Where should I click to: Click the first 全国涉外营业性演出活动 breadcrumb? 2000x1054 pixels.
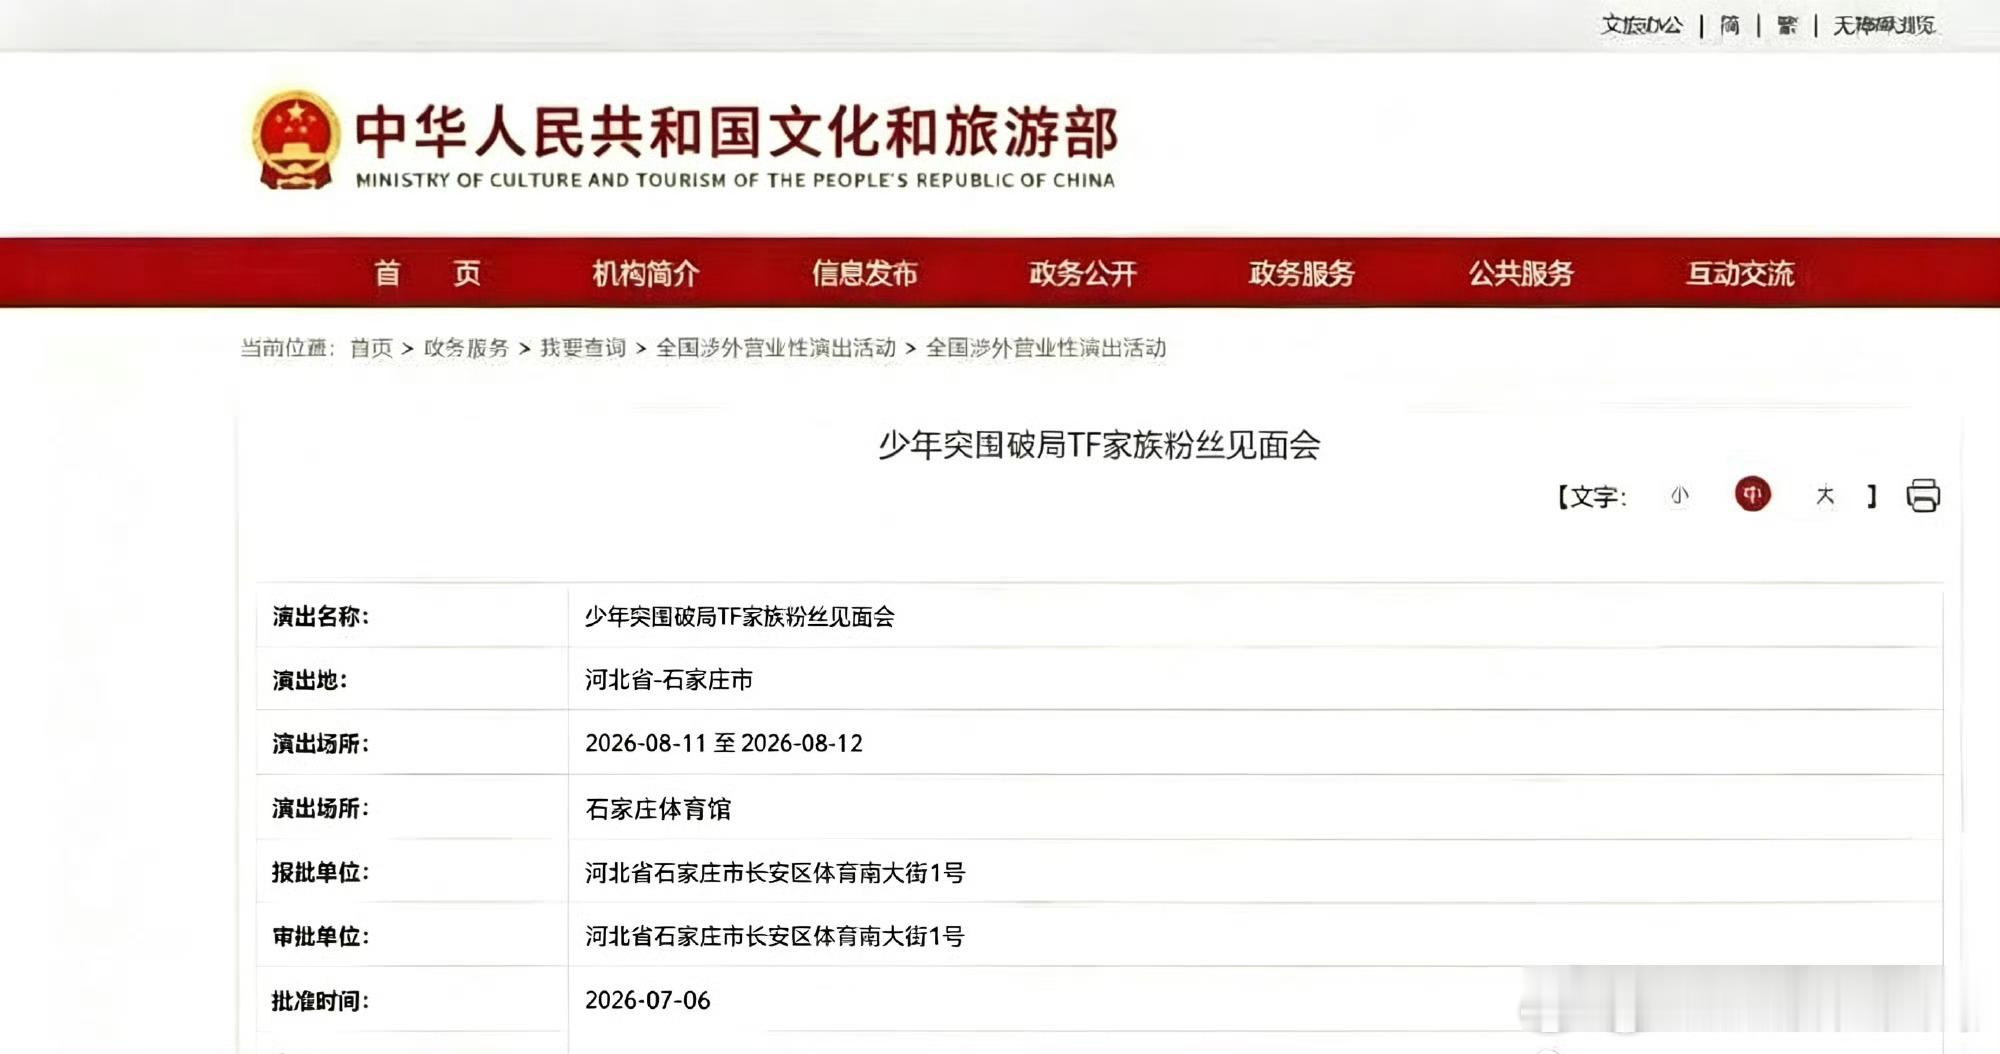(776, 348)
